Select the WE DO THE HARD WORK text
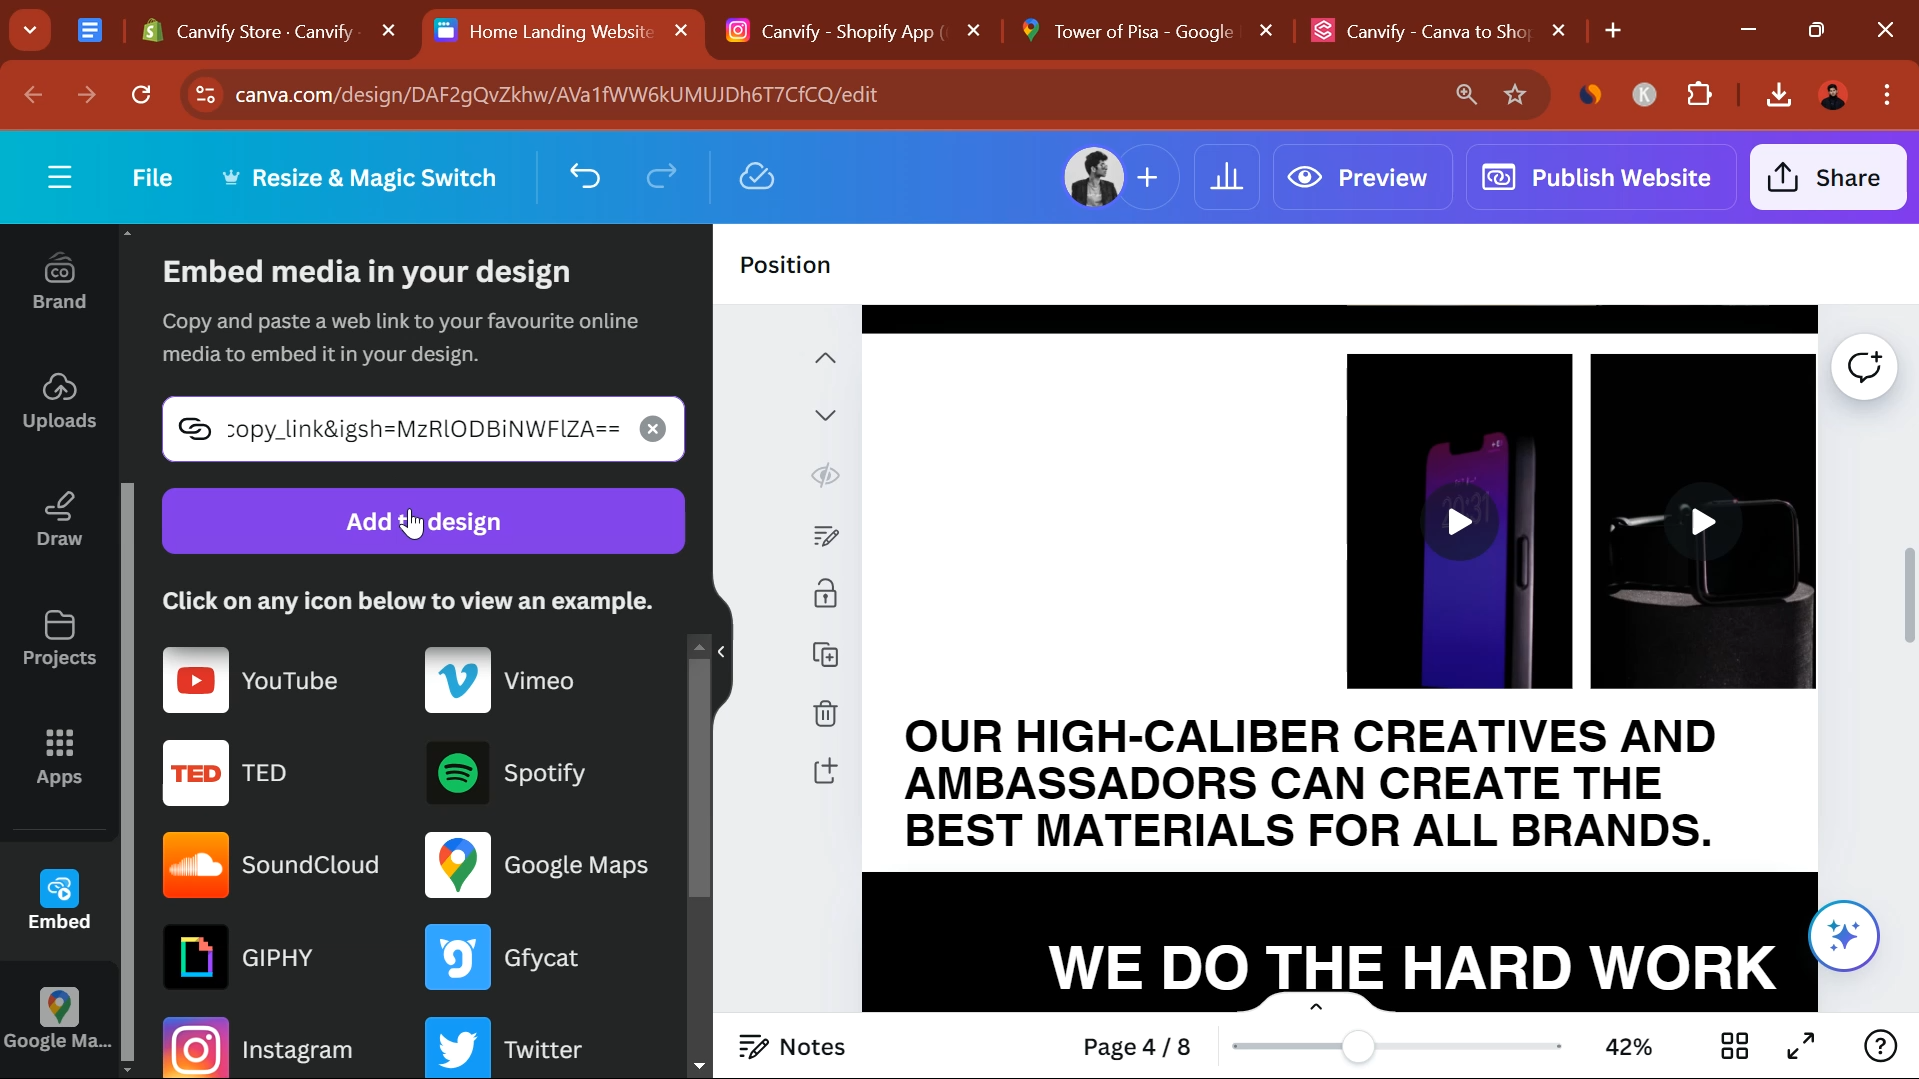The height and width of the screenshot is (1079, 1919). [x=1411, y=968]
